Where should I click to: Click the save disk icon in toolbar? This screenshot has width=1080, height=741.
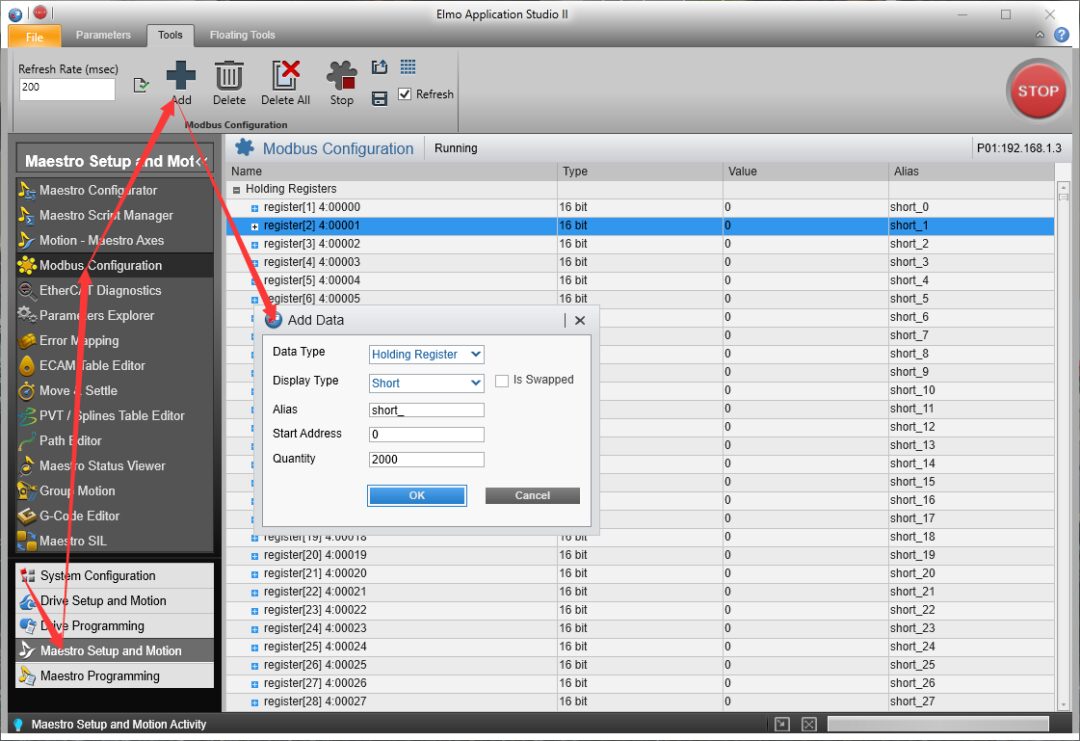[x=380, y=98]
